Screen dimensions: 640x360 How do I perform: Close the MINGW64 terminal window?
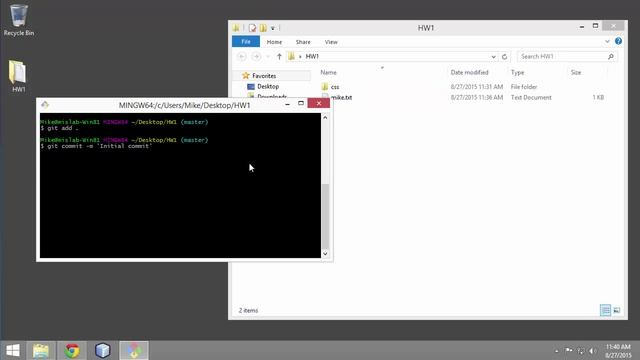coord(319,103)
